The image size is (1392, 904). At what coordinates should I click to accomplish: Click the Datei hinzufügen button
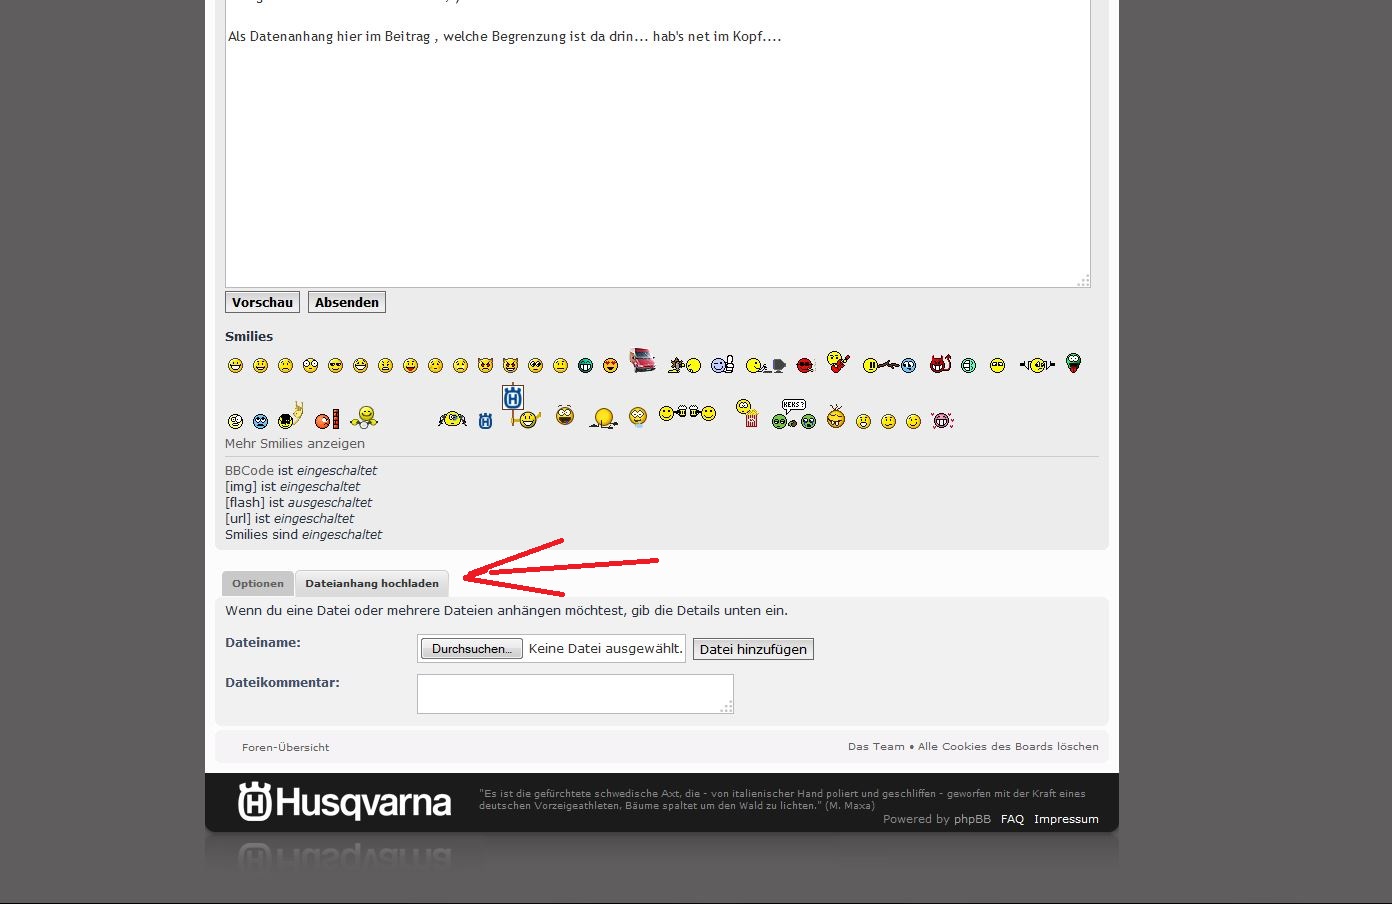[753, 649]
